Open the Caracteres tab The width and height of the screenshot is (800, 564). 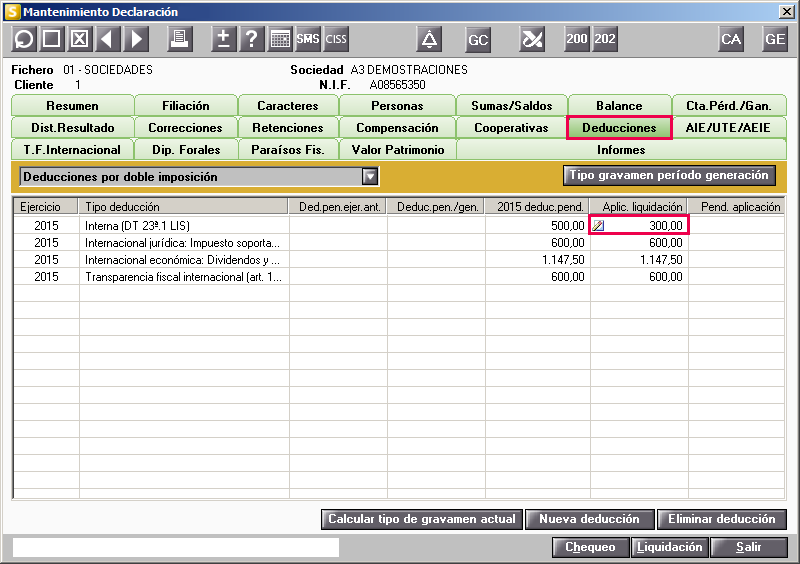point(288,106)
